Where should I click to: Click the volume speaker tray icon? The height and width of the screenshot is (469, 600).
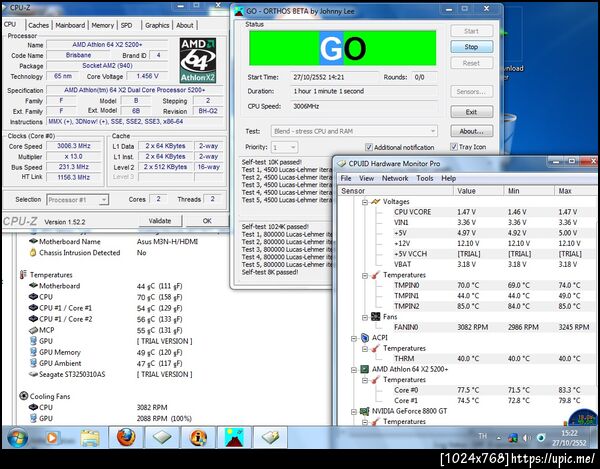527,438
